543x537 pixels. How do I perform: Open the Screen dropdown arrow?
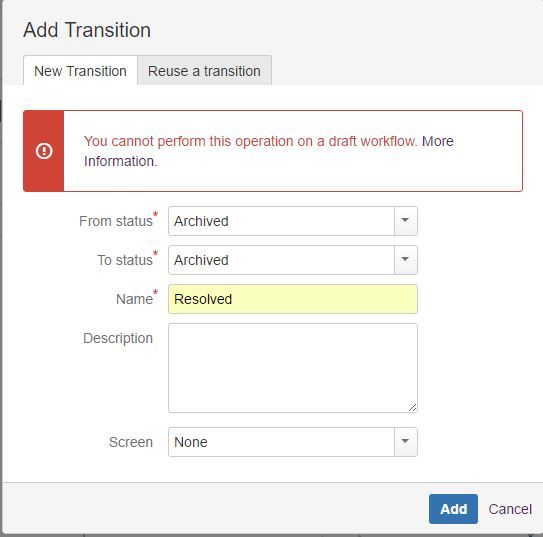tap(406, 442)
